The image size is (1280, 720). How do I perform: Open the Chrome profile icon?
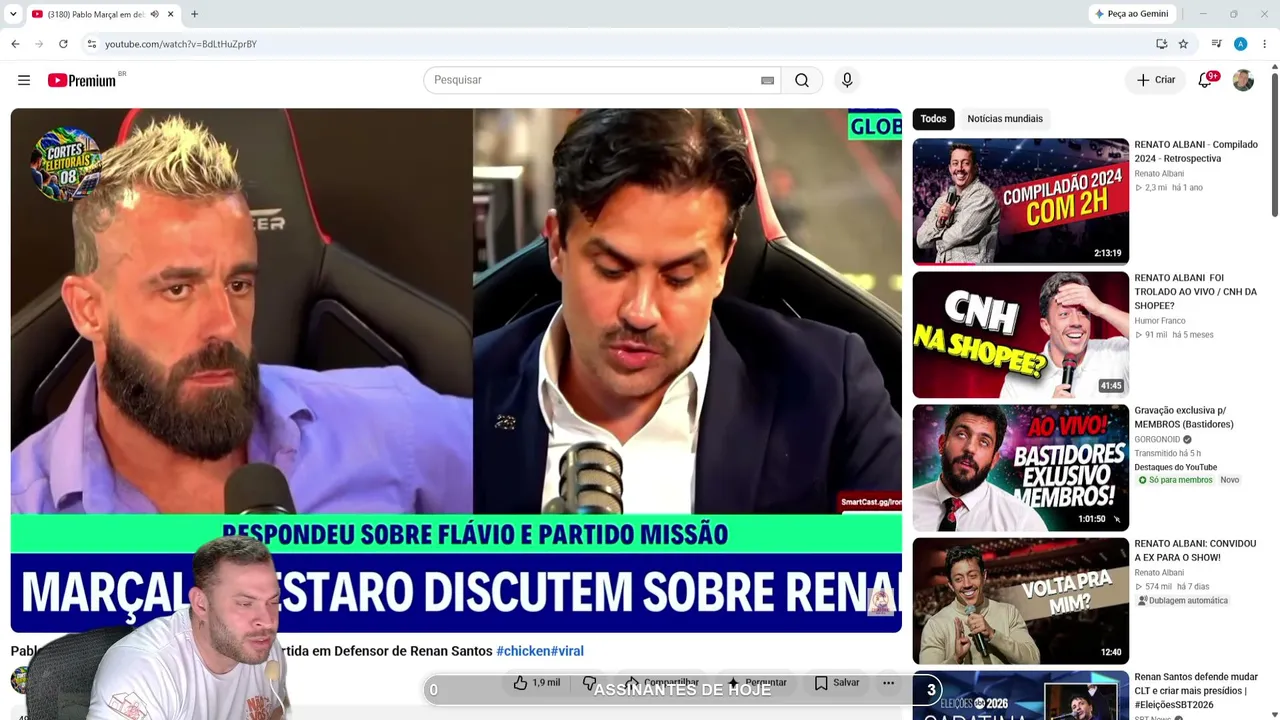click(1240, 44)
